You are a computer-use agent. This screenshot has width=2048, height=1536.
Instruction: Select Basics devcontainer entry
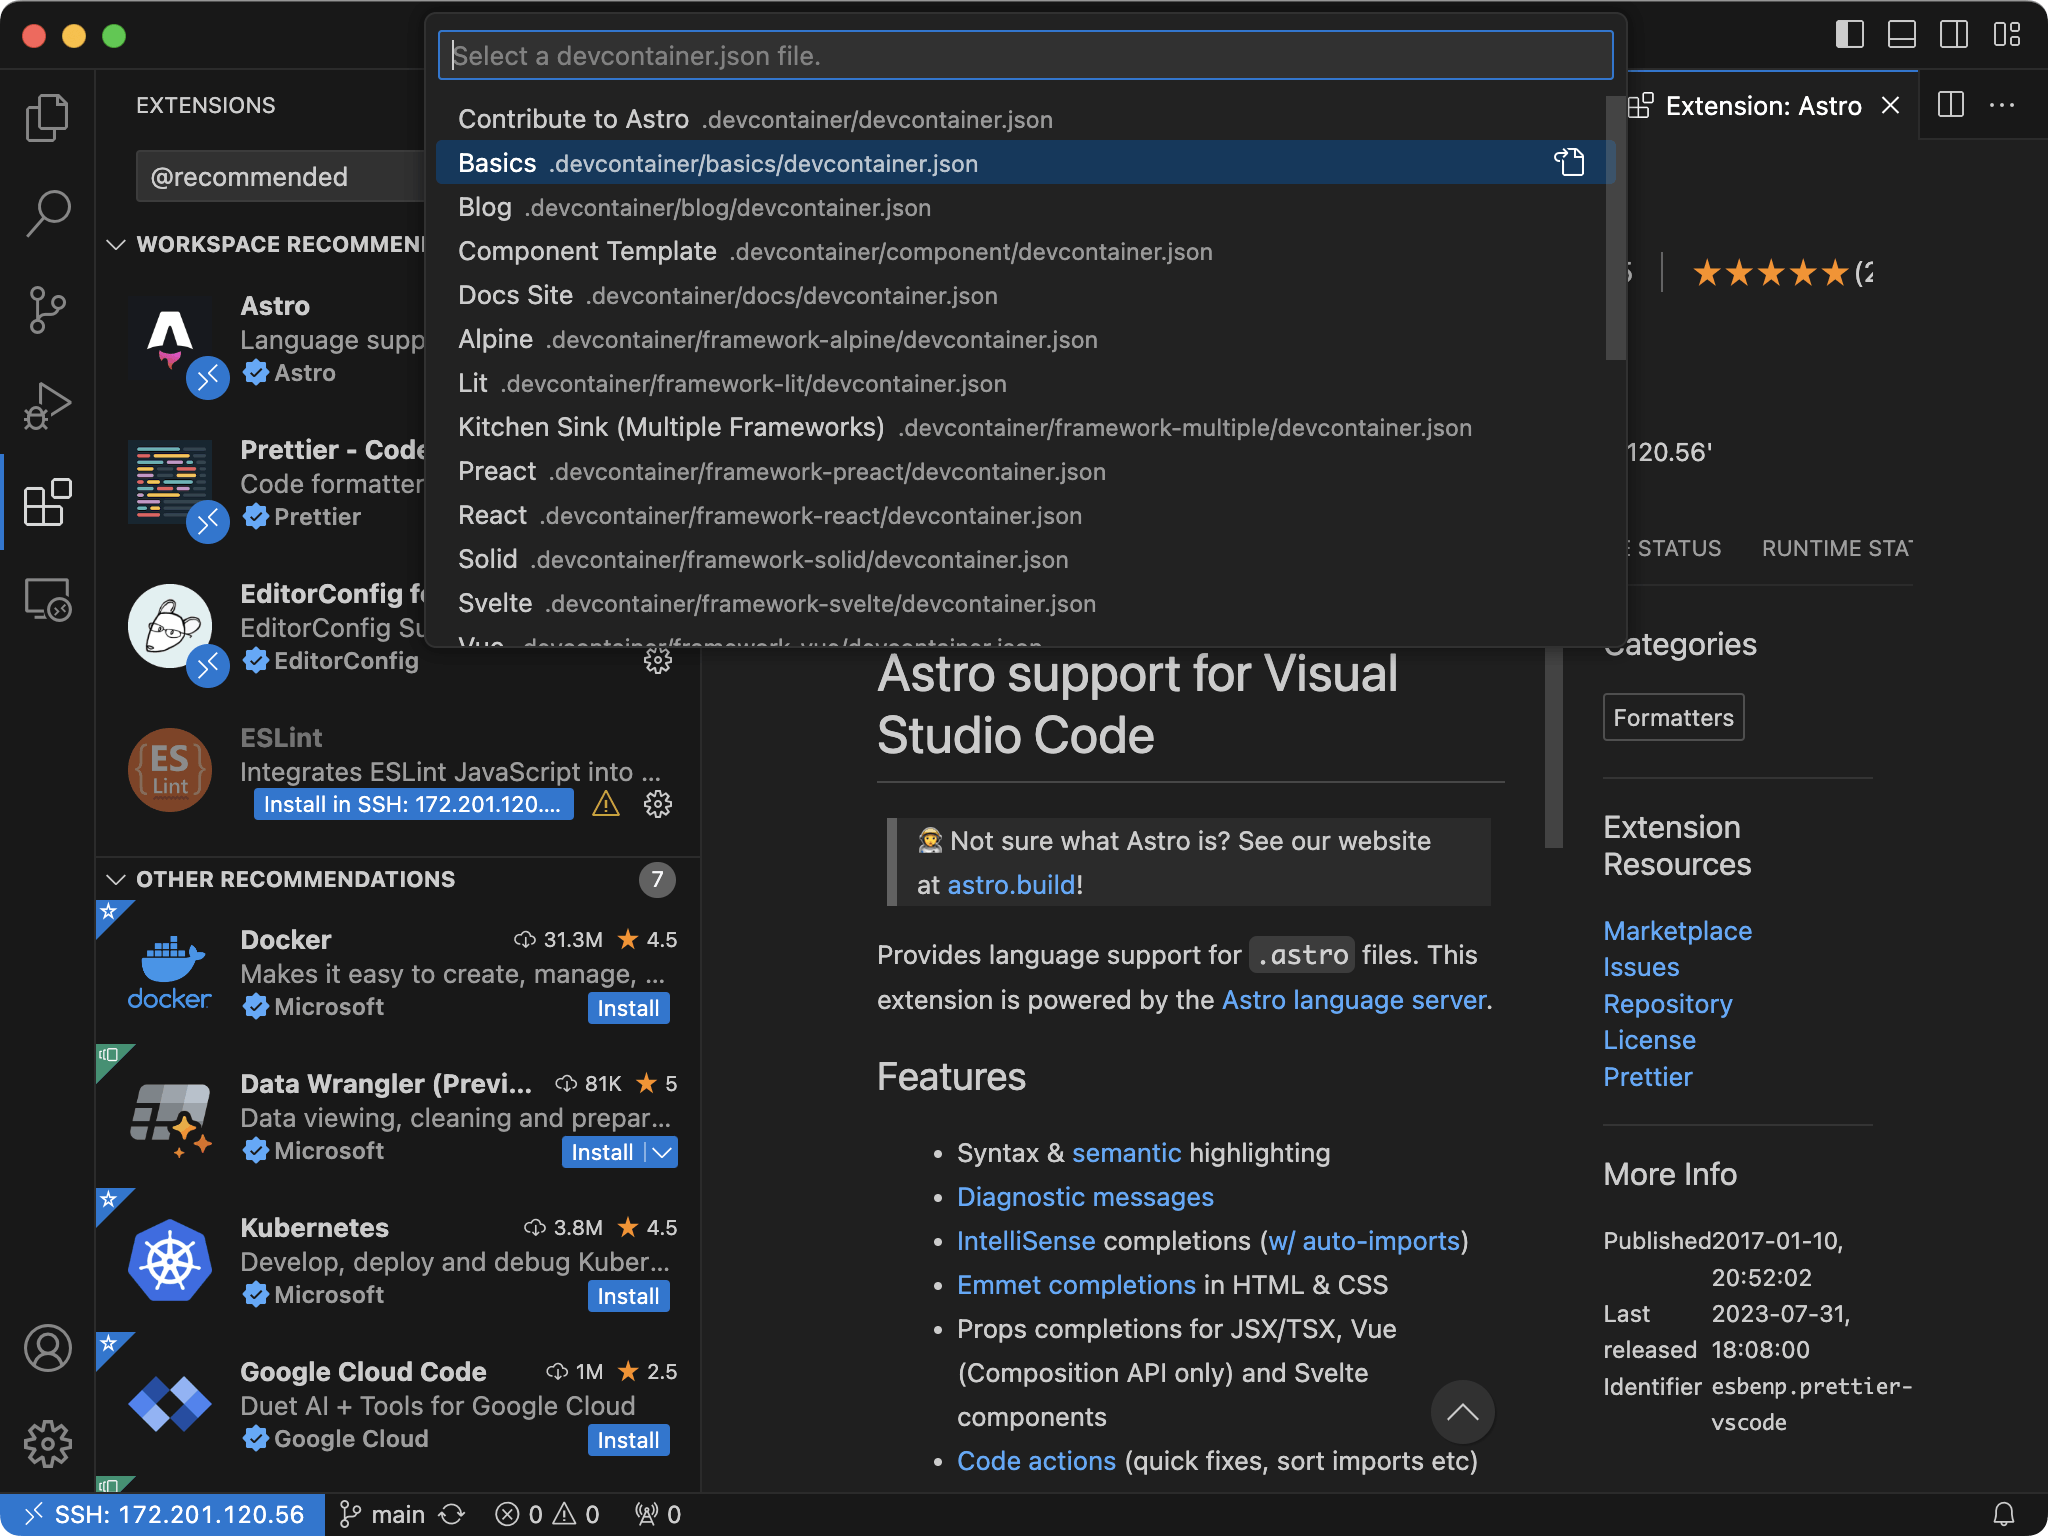1021,163
